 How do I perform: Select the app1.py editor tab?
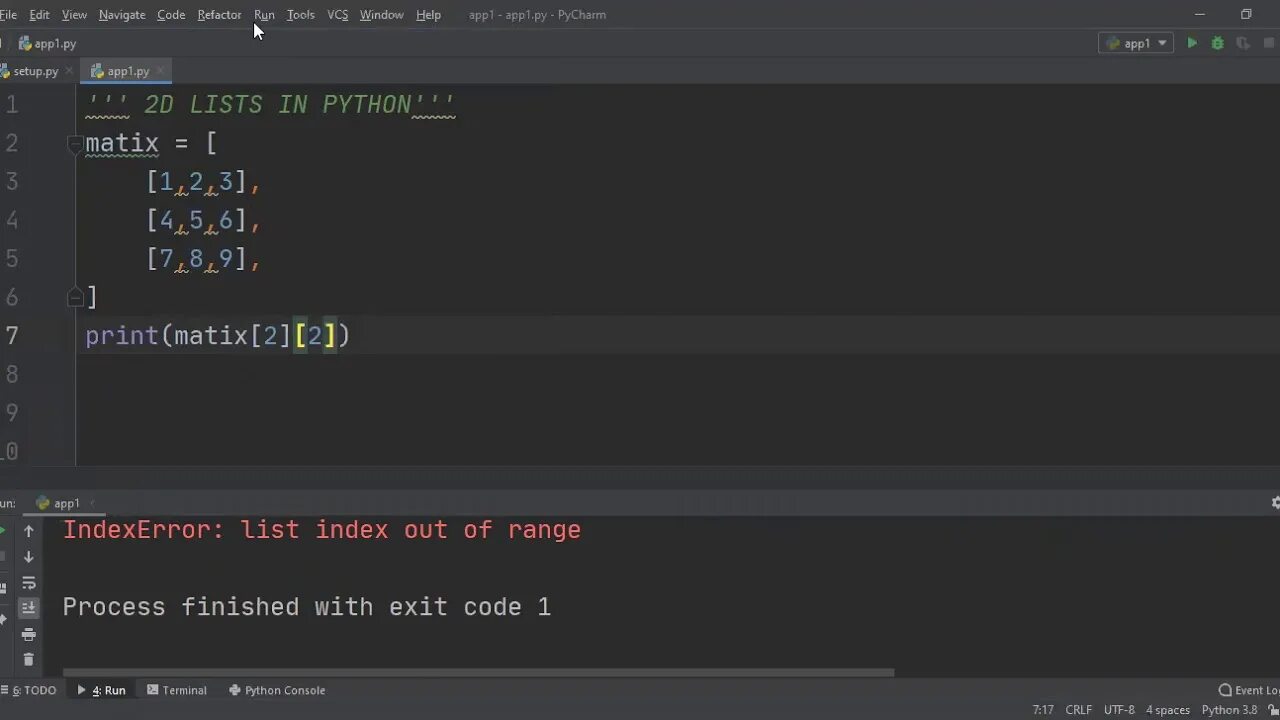point(128,71)
